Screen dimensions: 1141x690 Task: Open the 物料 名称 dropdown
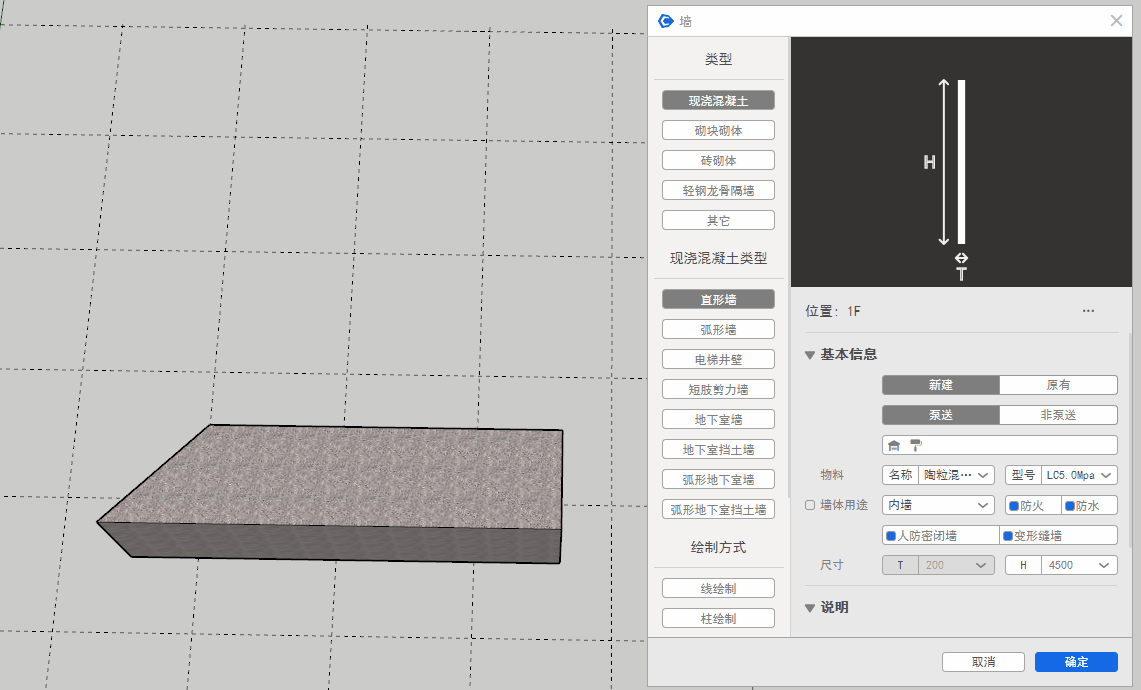point(955,475)
